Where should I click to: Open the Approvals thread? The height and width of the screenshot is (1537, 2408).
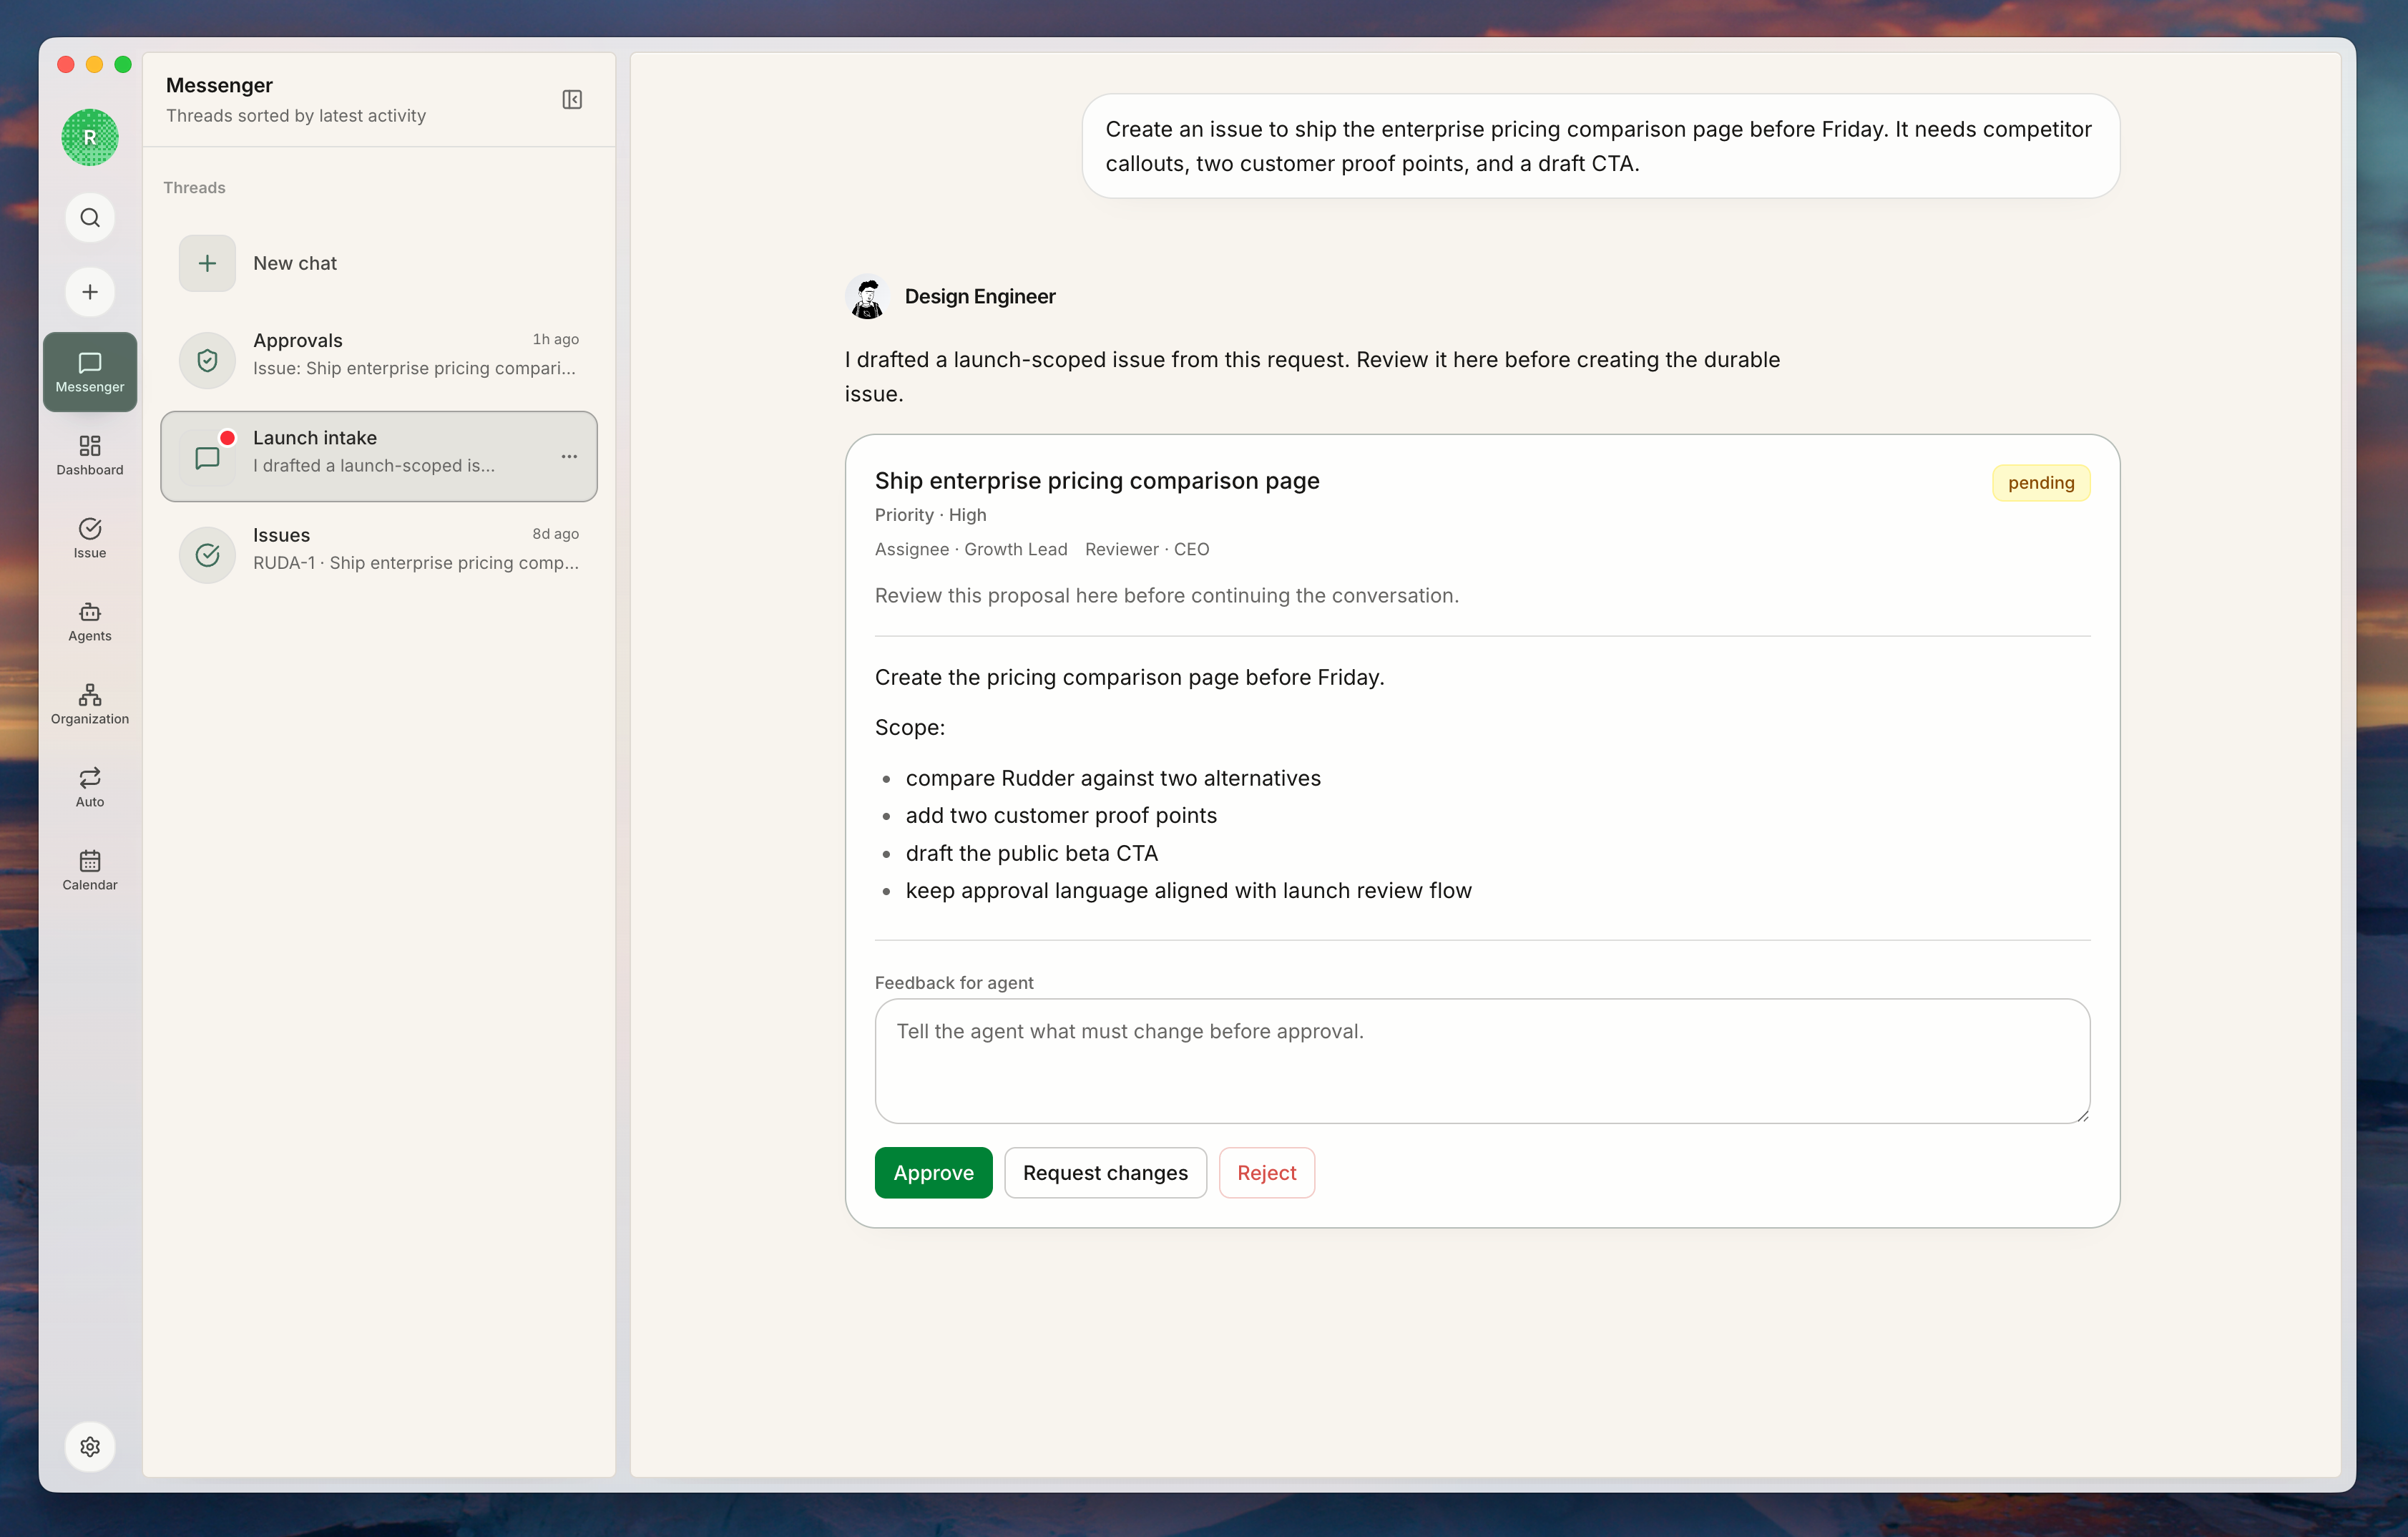coord(379,359)
